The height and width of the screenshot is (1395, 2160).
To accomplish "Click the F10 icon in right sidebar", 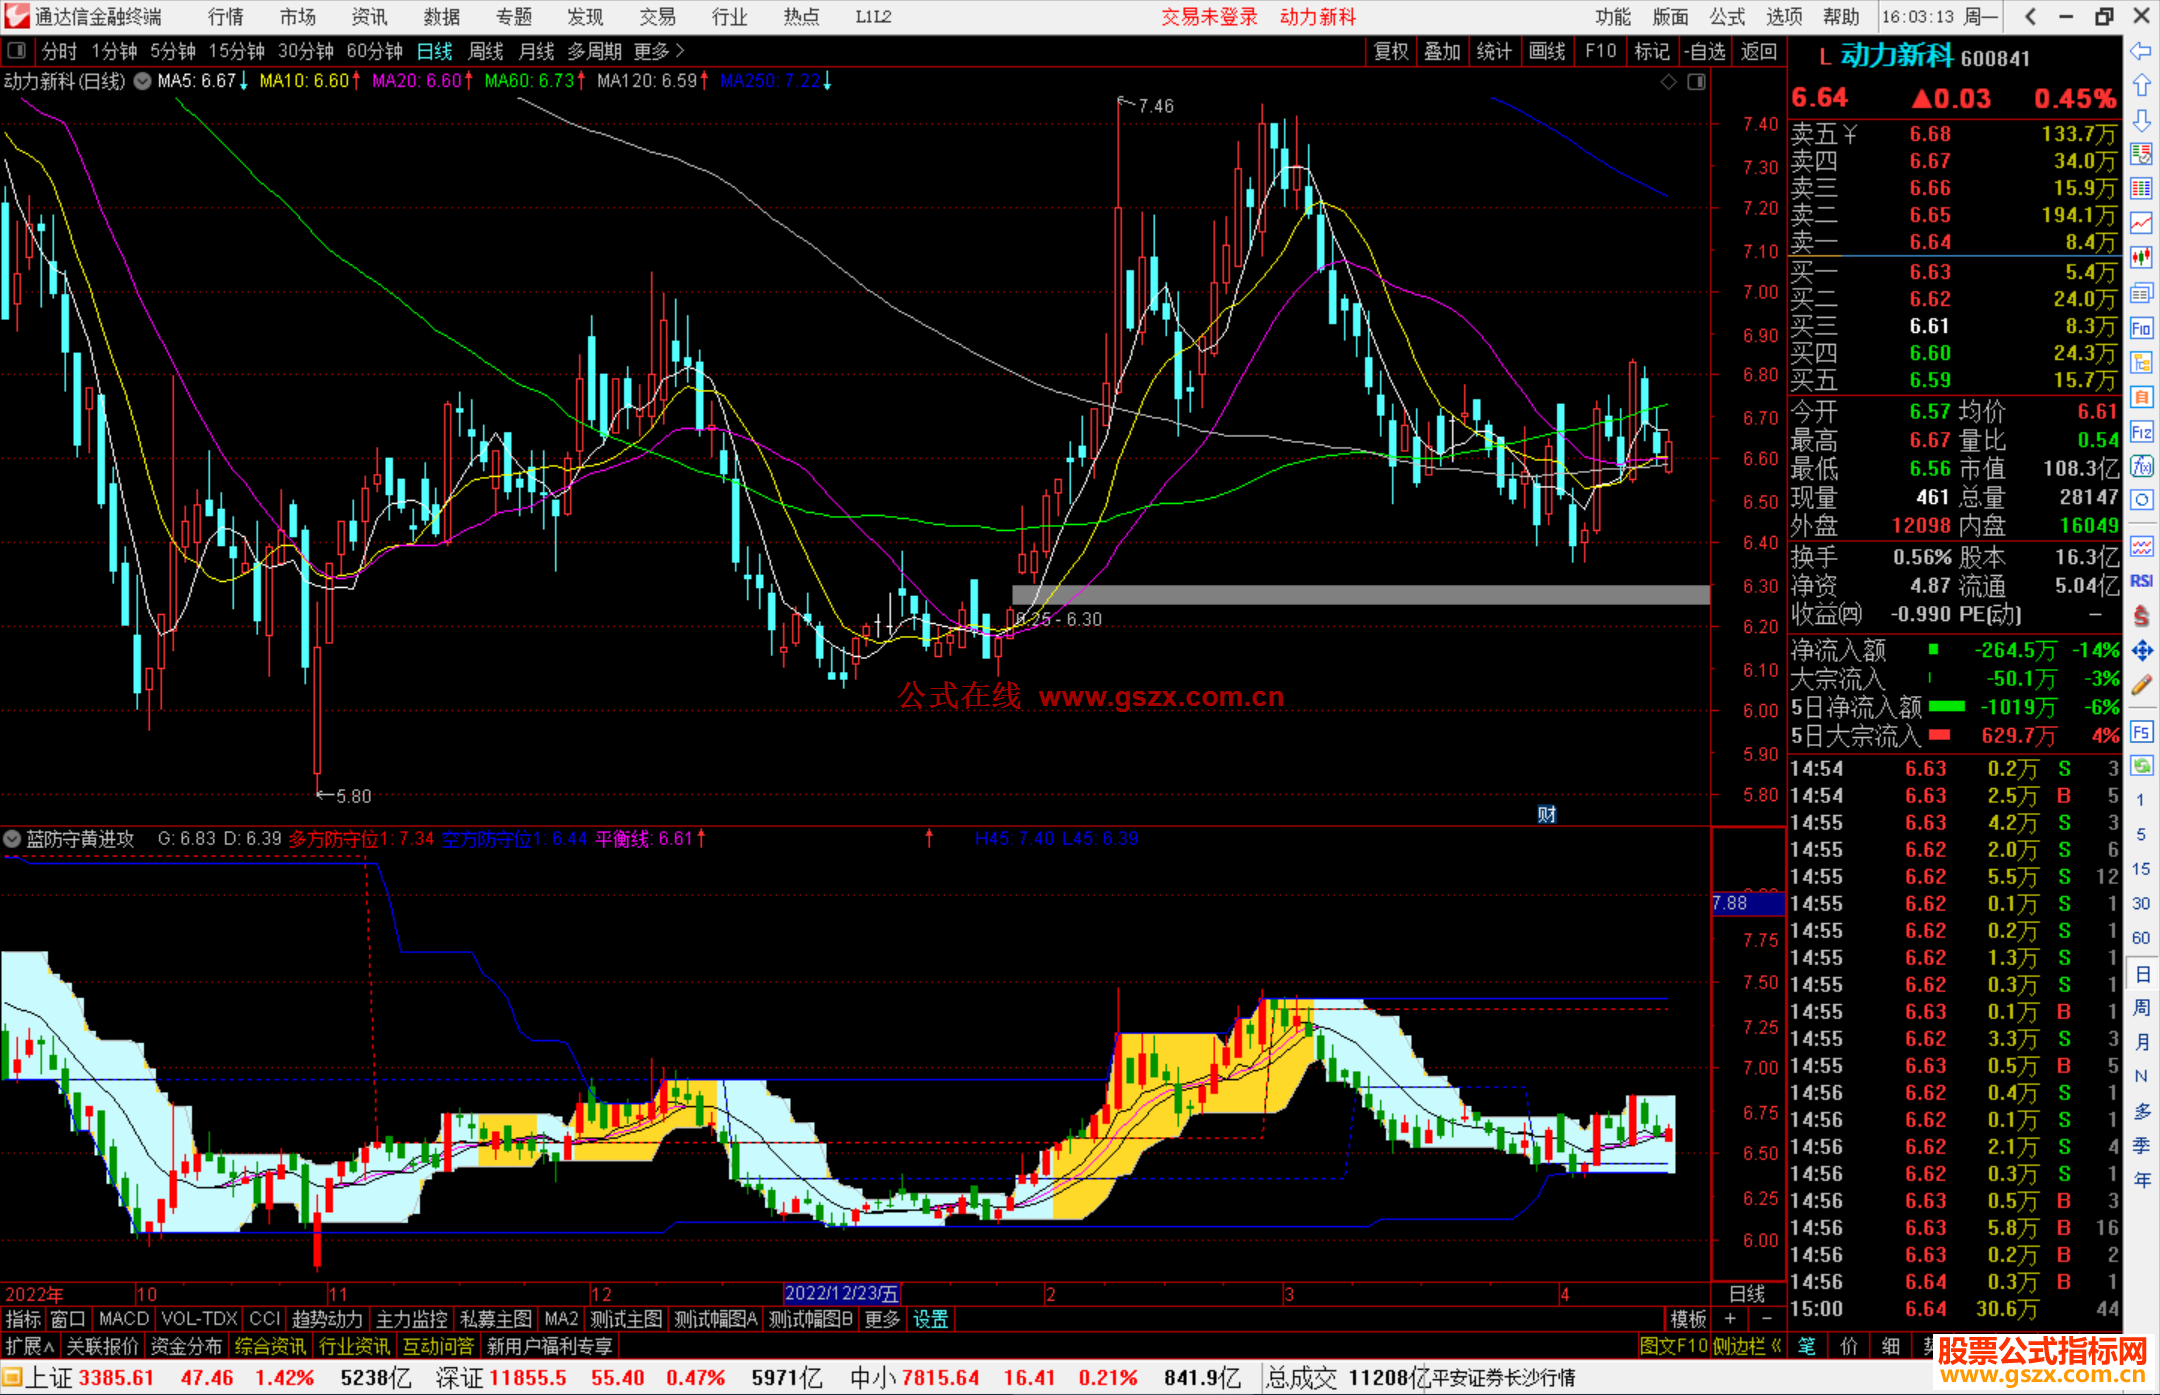I will click(2141, 328).
